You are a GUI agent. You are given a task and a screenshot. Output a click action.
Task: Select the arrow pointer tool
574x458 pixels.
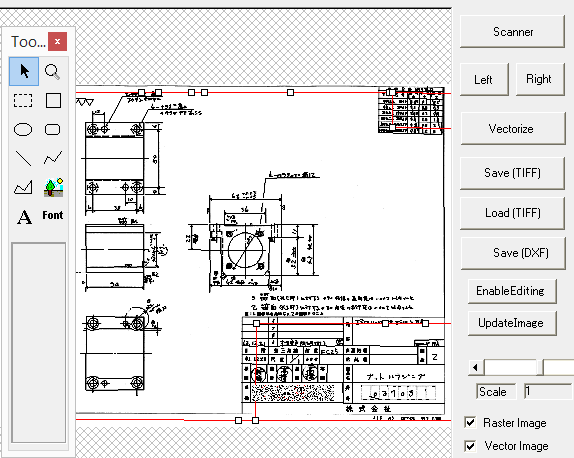[24, 71]
